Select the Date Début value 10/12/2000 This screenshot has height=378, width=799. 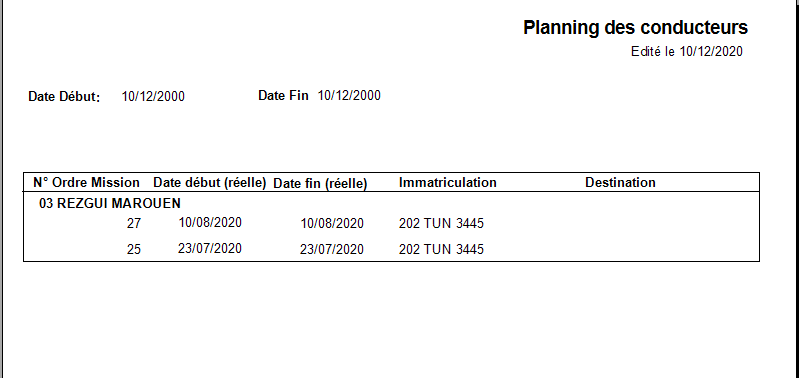[153, 97]
